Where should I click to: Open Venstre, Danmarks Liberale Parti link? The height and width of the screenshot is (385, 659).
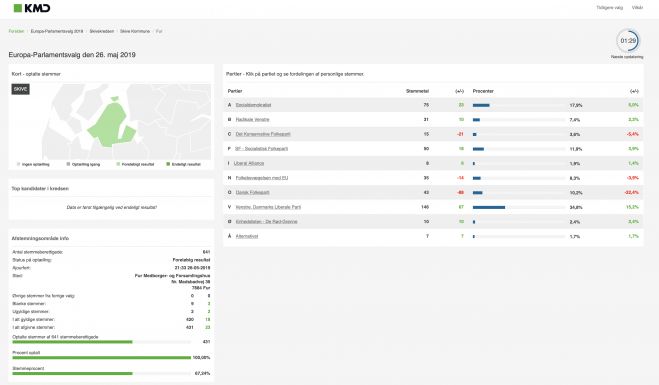pos(268,207)
